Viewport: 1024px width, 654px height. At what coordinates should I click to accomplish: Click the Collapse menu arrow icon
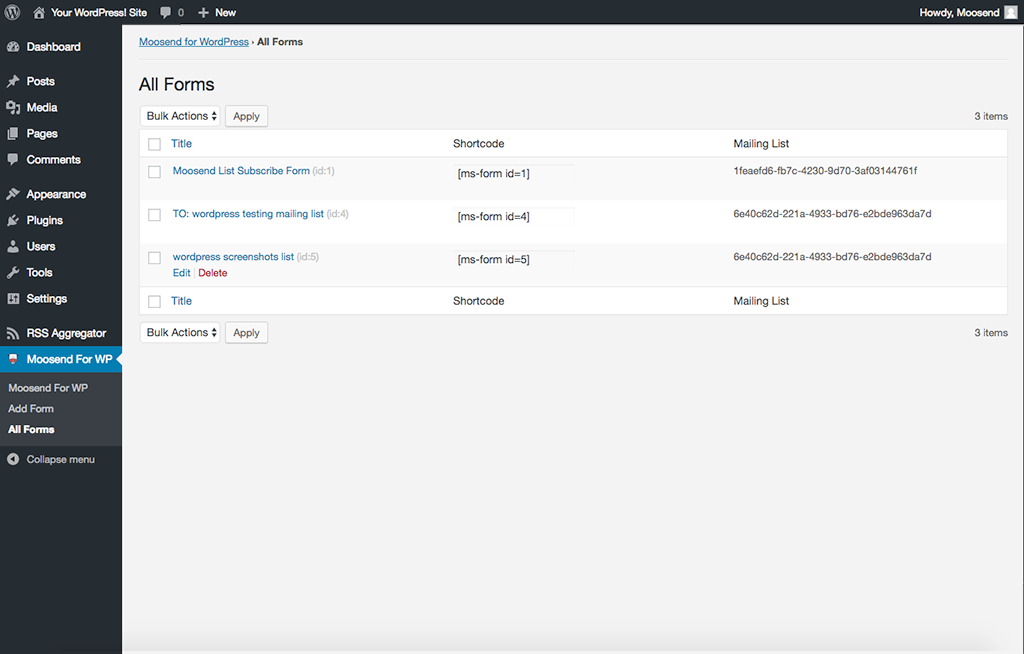(13, 459)
